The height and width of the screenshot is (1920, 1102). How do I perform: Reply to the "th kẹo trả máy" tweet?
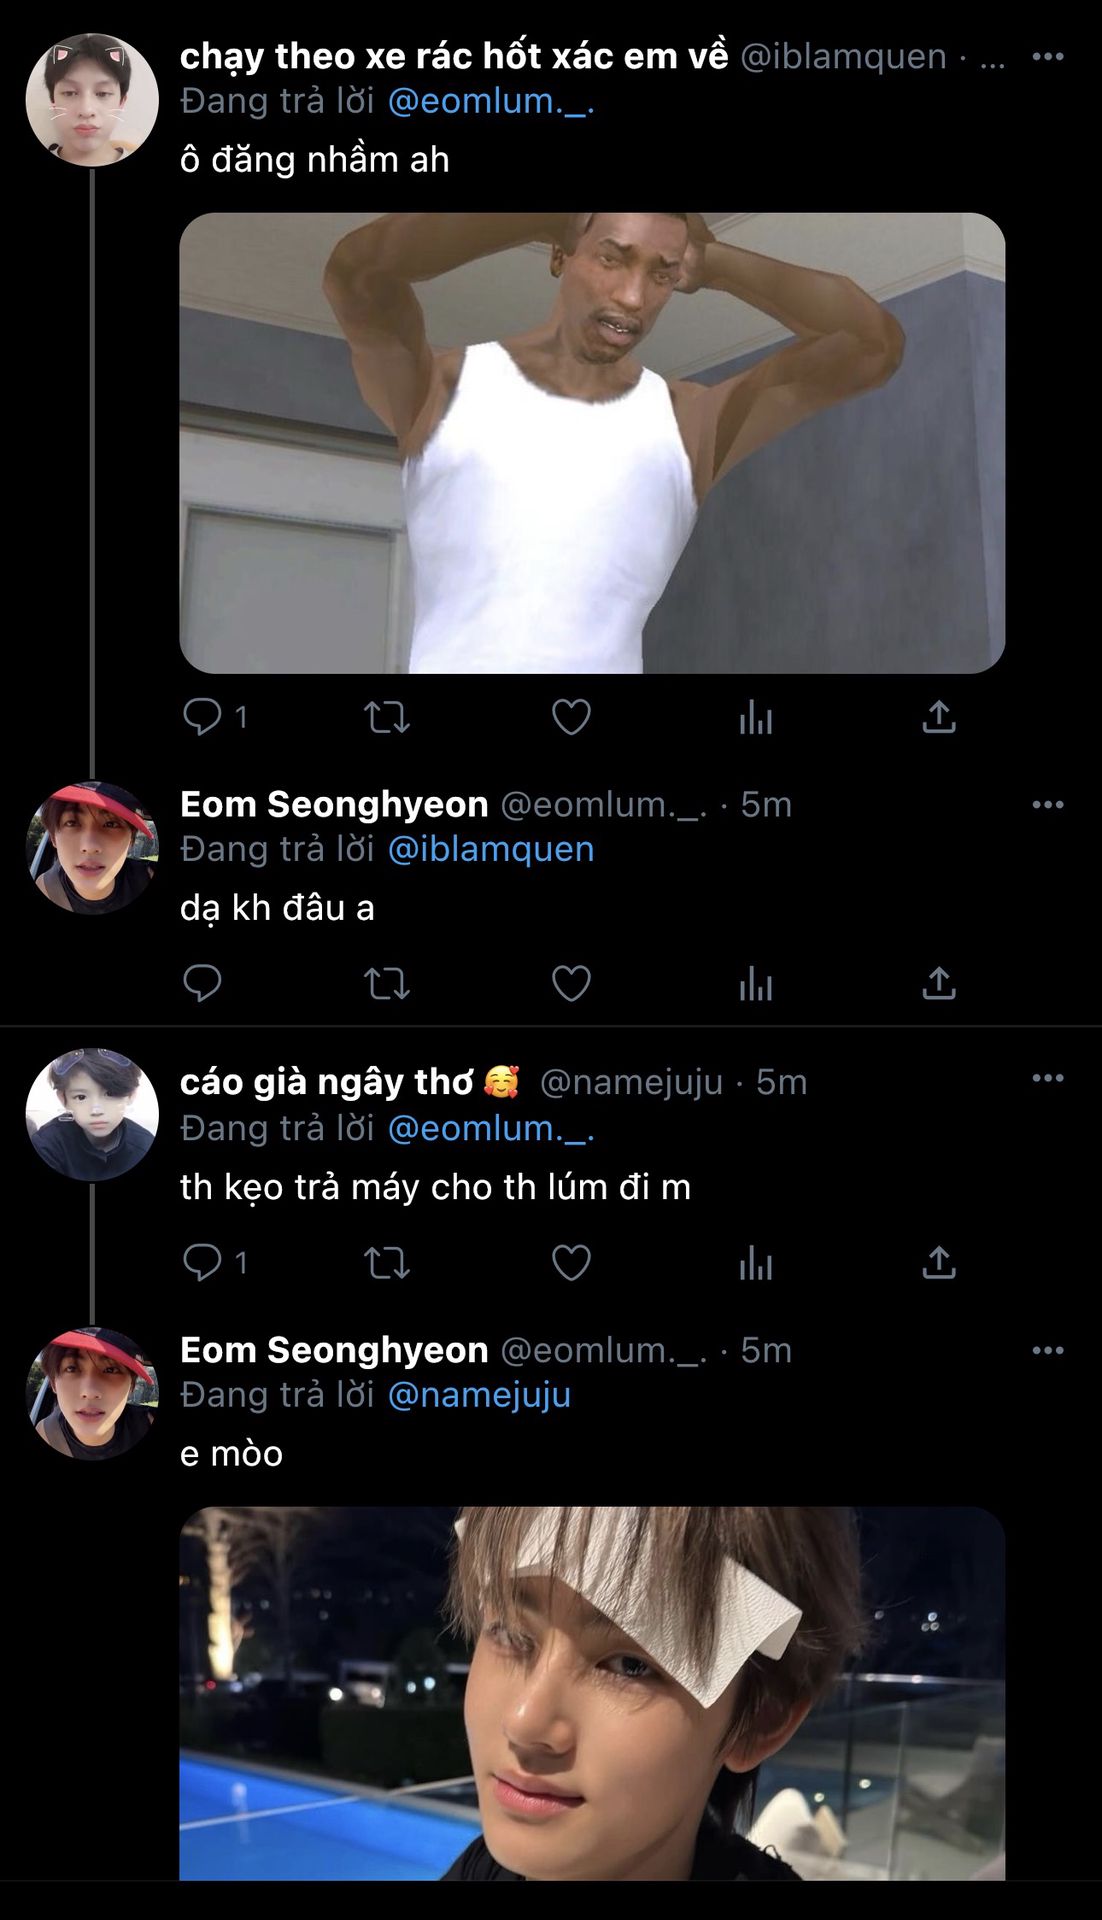(x=202, y=1263)
